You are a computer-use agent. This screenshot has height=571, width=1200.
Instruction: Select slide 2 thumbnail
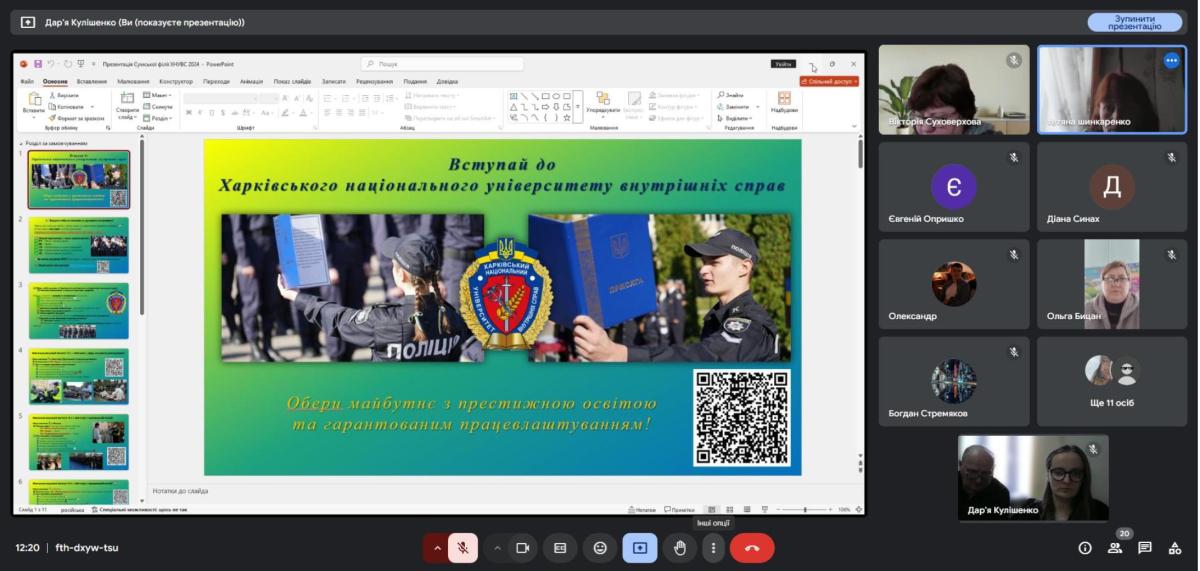click(x=79, y=245)
